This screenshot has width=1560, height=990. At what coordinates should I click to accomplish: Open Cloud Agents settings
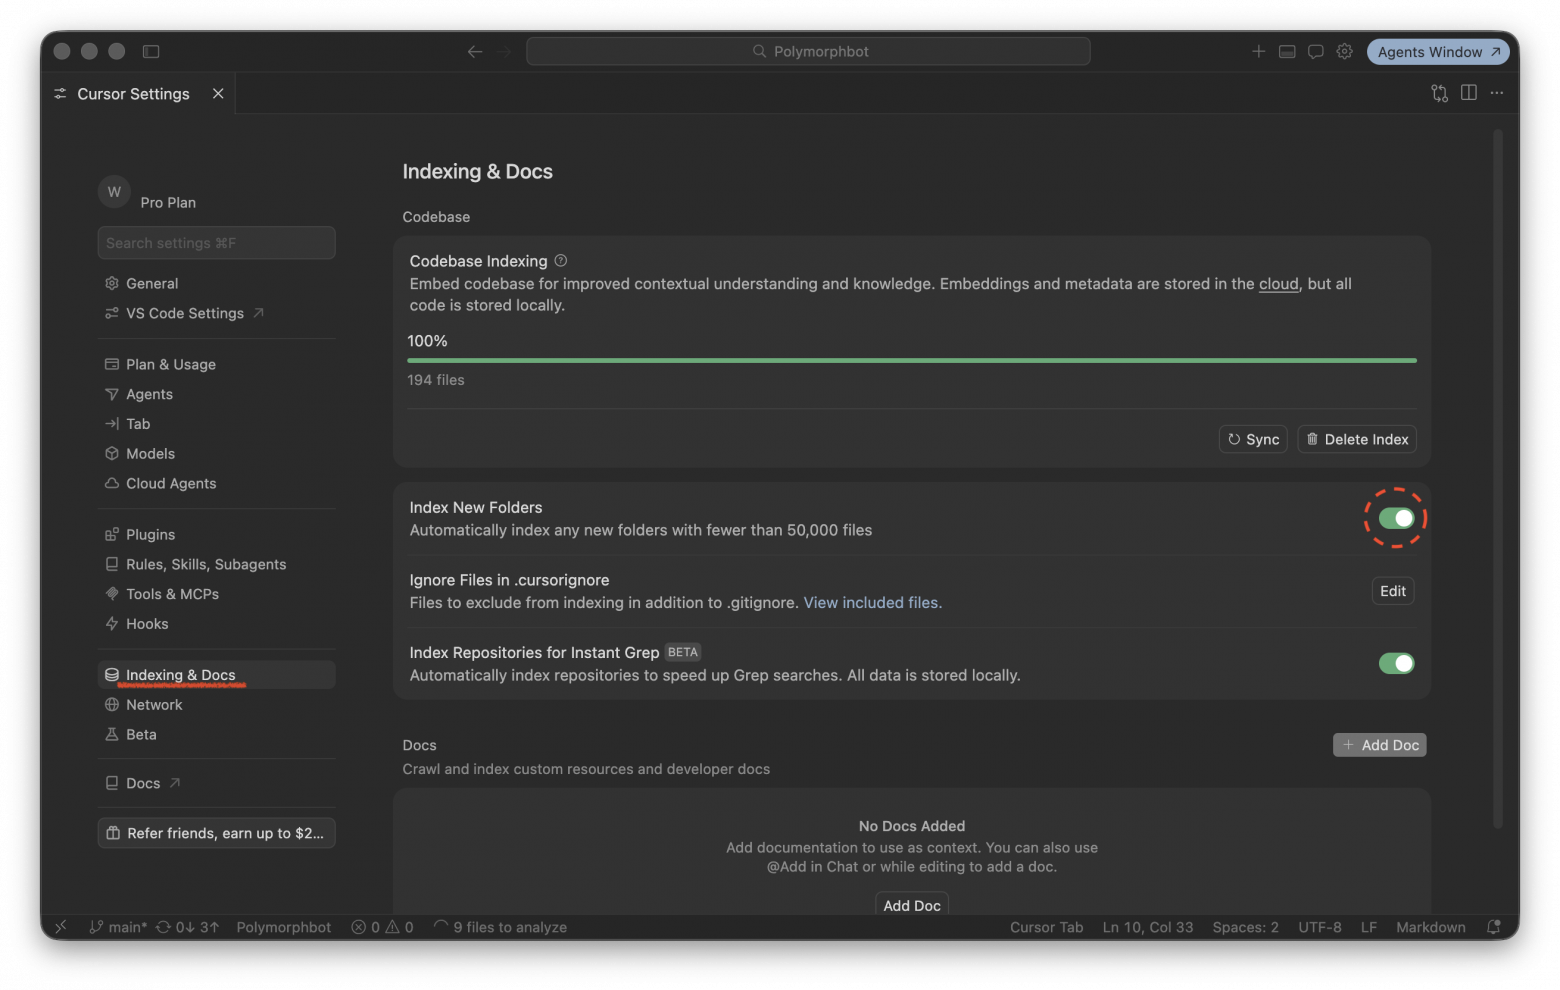coord(216,483)
